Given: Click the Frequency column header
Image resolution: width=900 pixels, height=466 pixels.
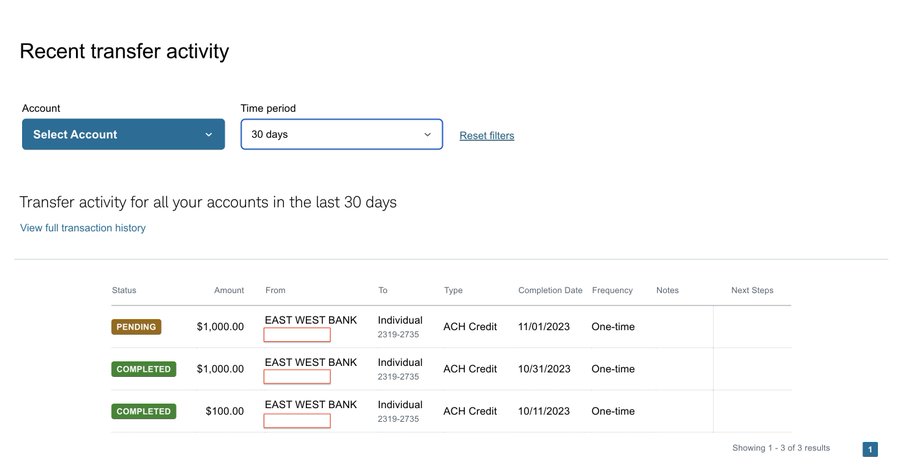Looking at the screenshot, I should pos(612,290).
